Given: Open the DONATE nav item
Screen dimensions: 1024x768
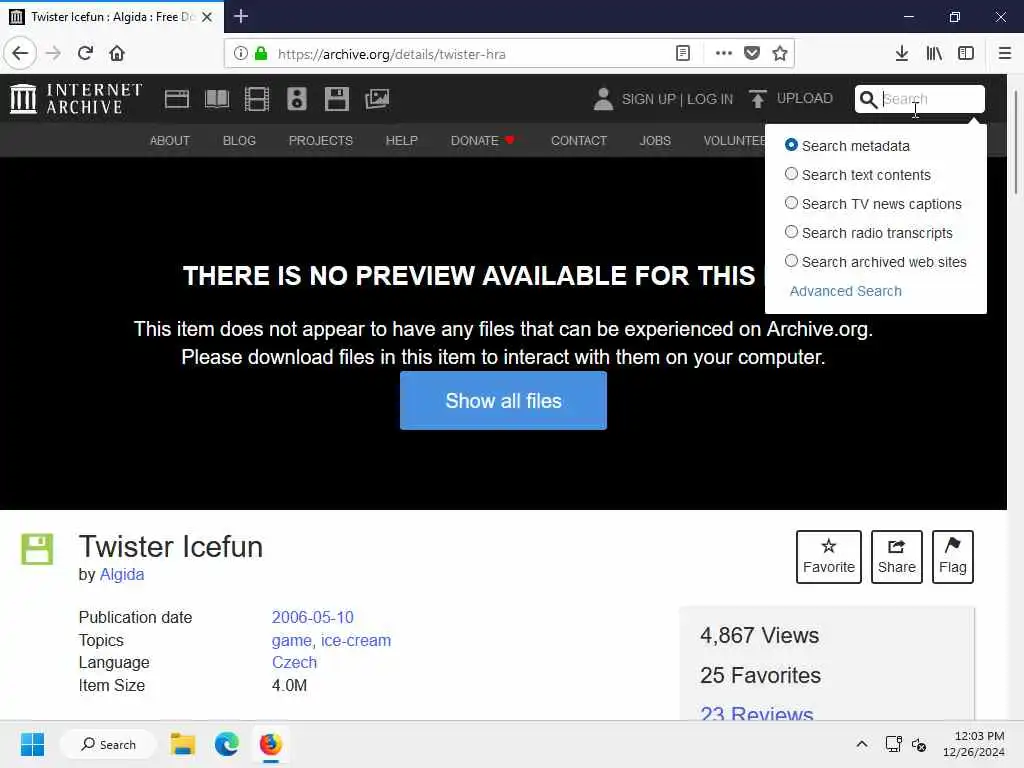Looking at the screenshot, I should 483,140.
